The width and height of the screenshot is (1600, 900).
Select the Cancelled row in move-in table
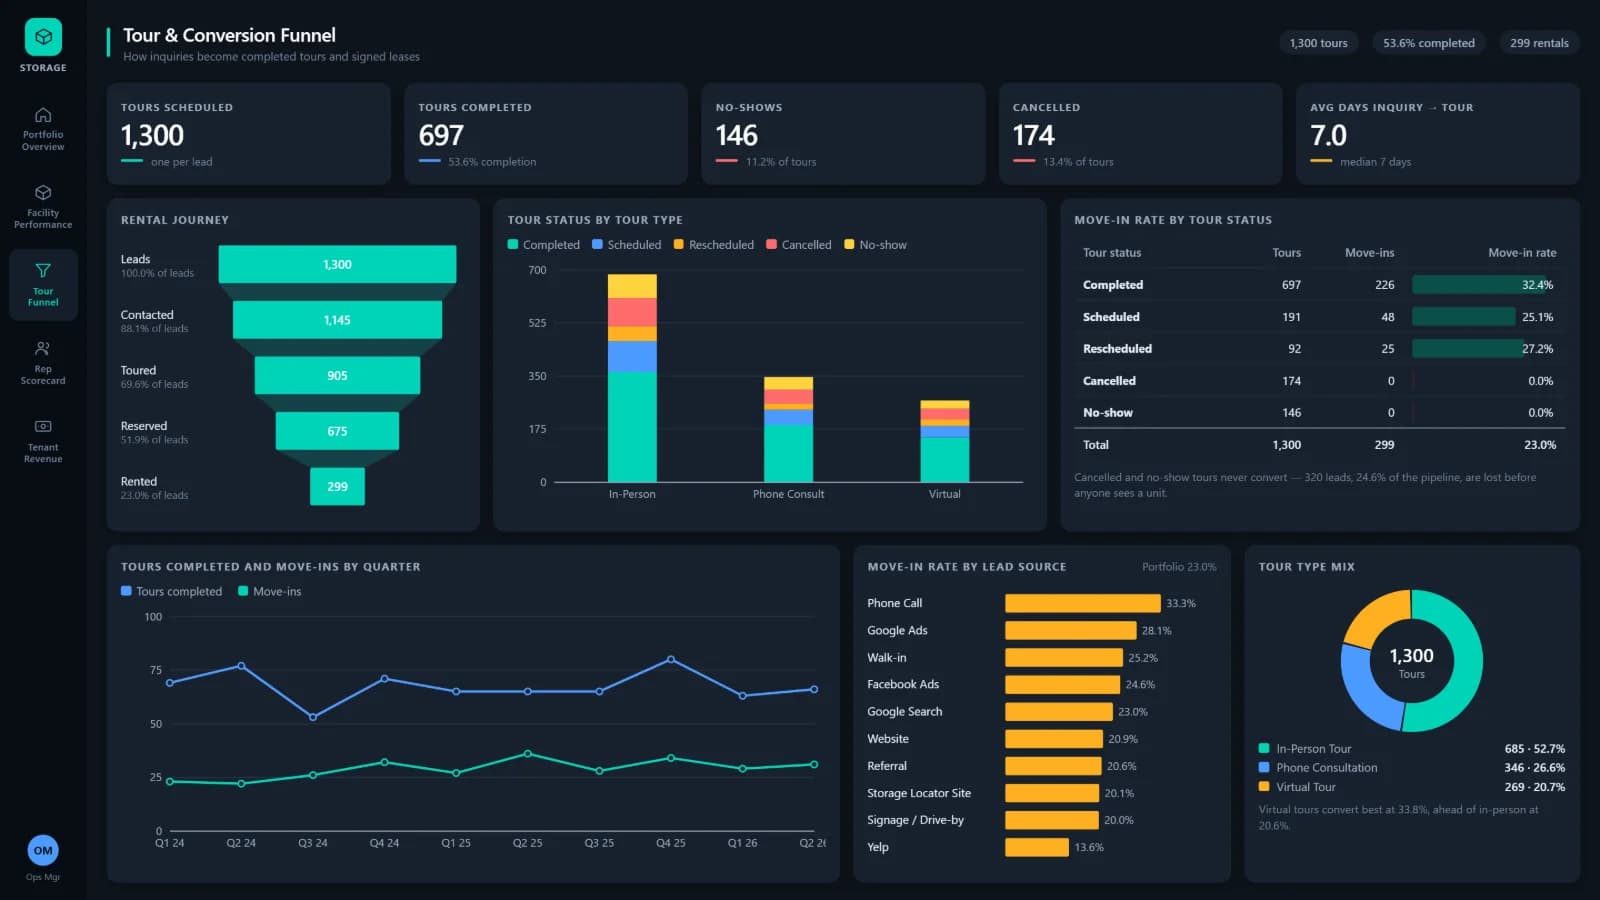[x=1319, y=381]
